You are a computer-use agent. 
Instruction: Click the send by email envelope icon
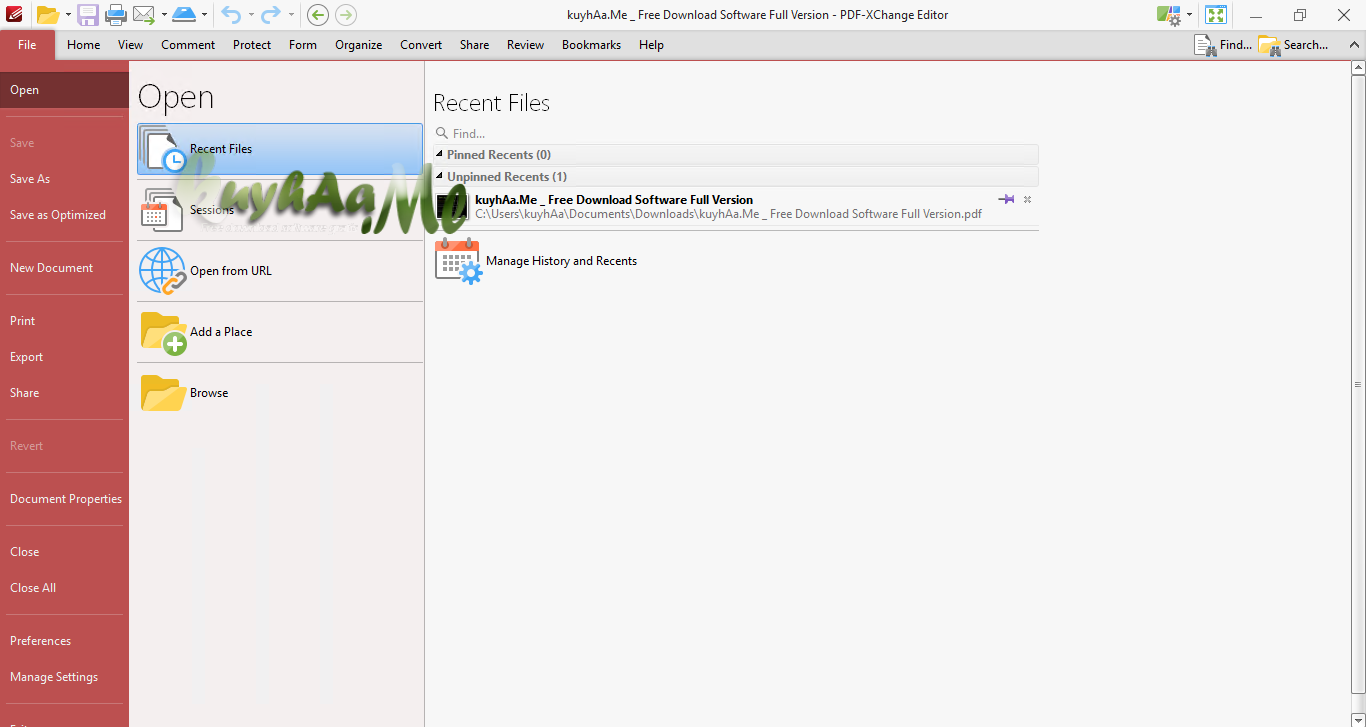tap(144, 15)
